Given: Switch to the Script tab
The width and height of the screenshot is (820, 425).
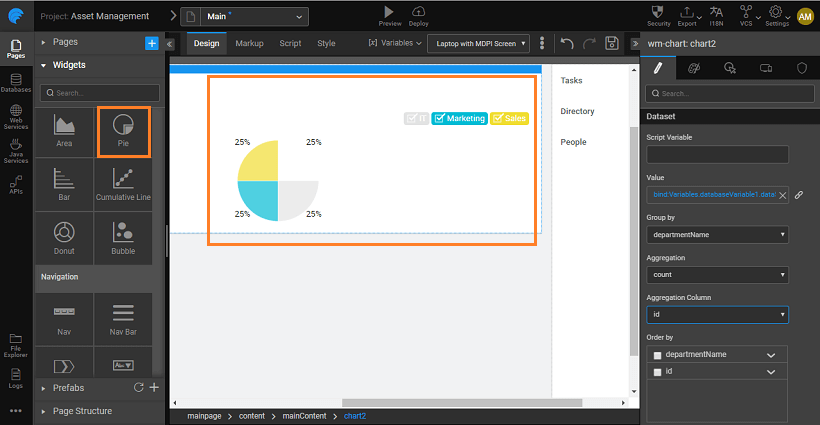Looking at the screenshot, I should (x=290, y=44).
